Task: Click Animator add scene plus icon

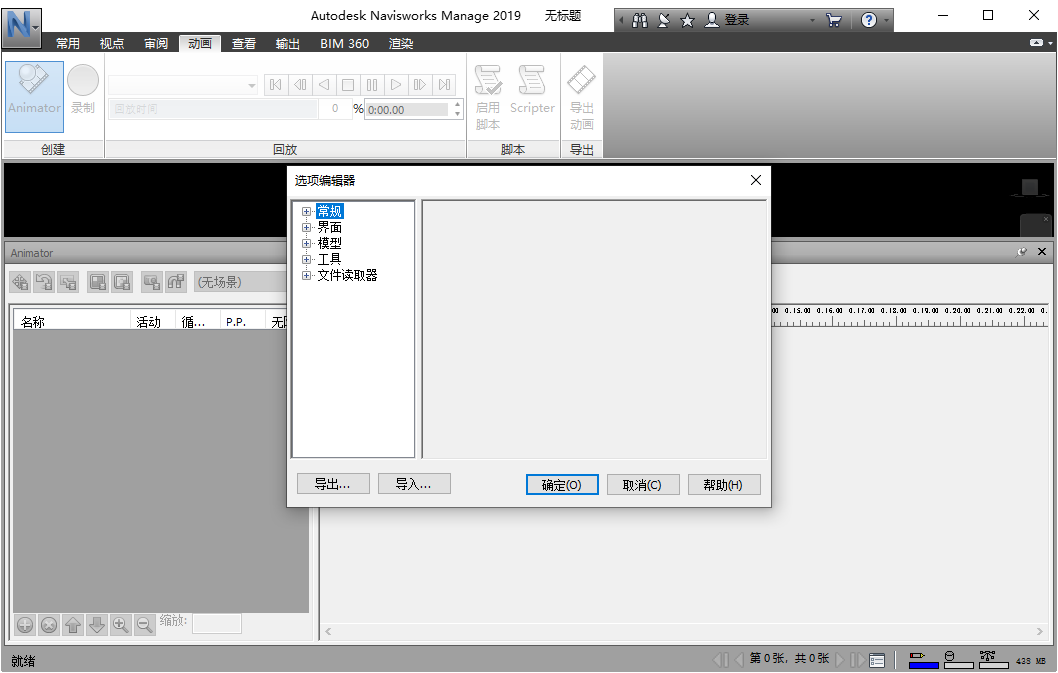Action: tap(25, 625)
